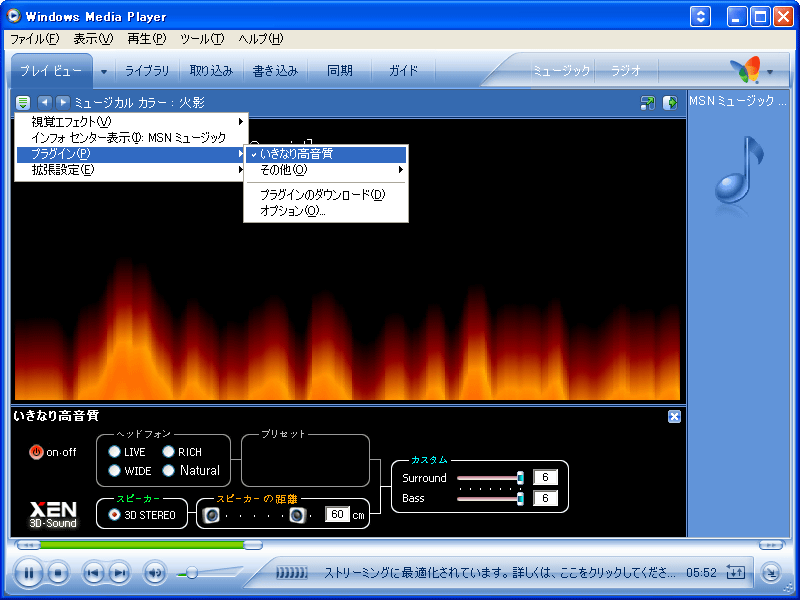Screen dimensions: 800x600
Task: Close the いきなり高音質 plugin panel
Action: click(x=674, y=416)
